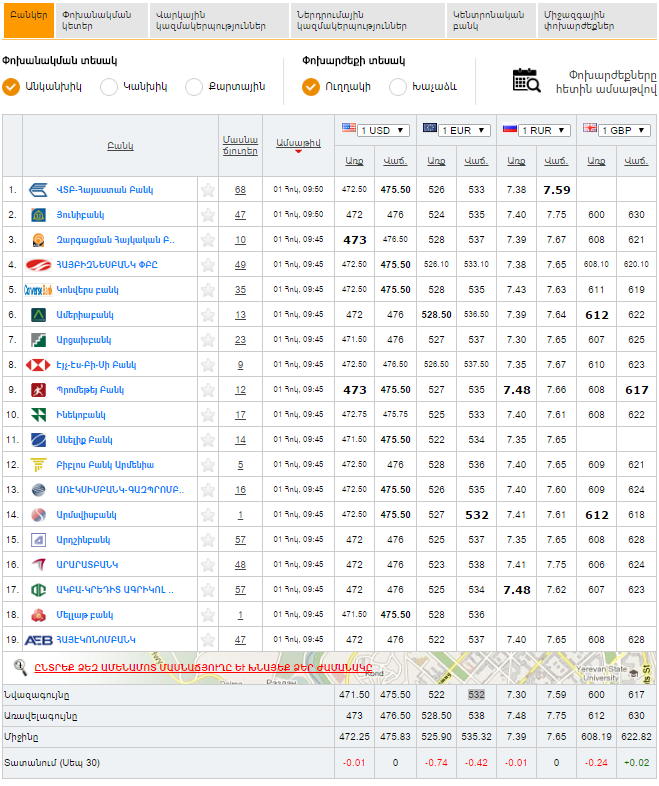
Task: Sort table by Ամսաթիվ column header
Action: pos(298,143)
